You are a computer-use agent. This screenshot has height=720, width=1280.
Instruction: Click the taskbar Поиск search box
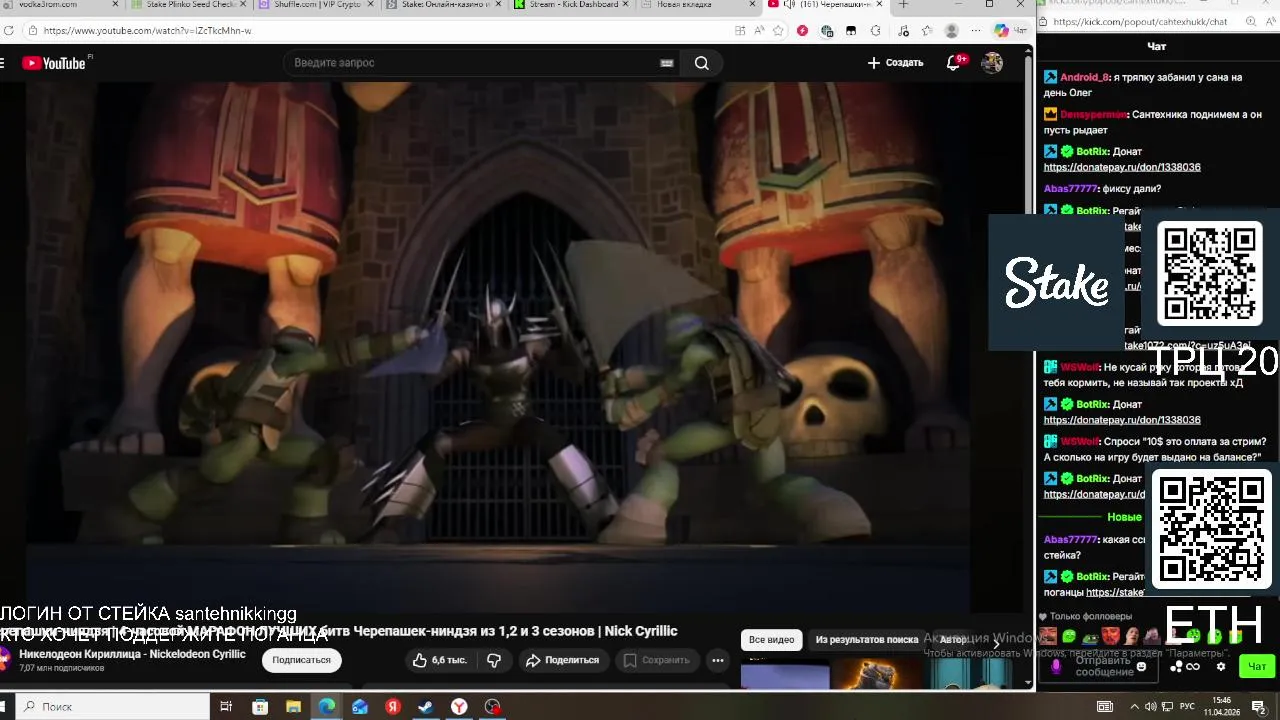click(x=114, y=707)
